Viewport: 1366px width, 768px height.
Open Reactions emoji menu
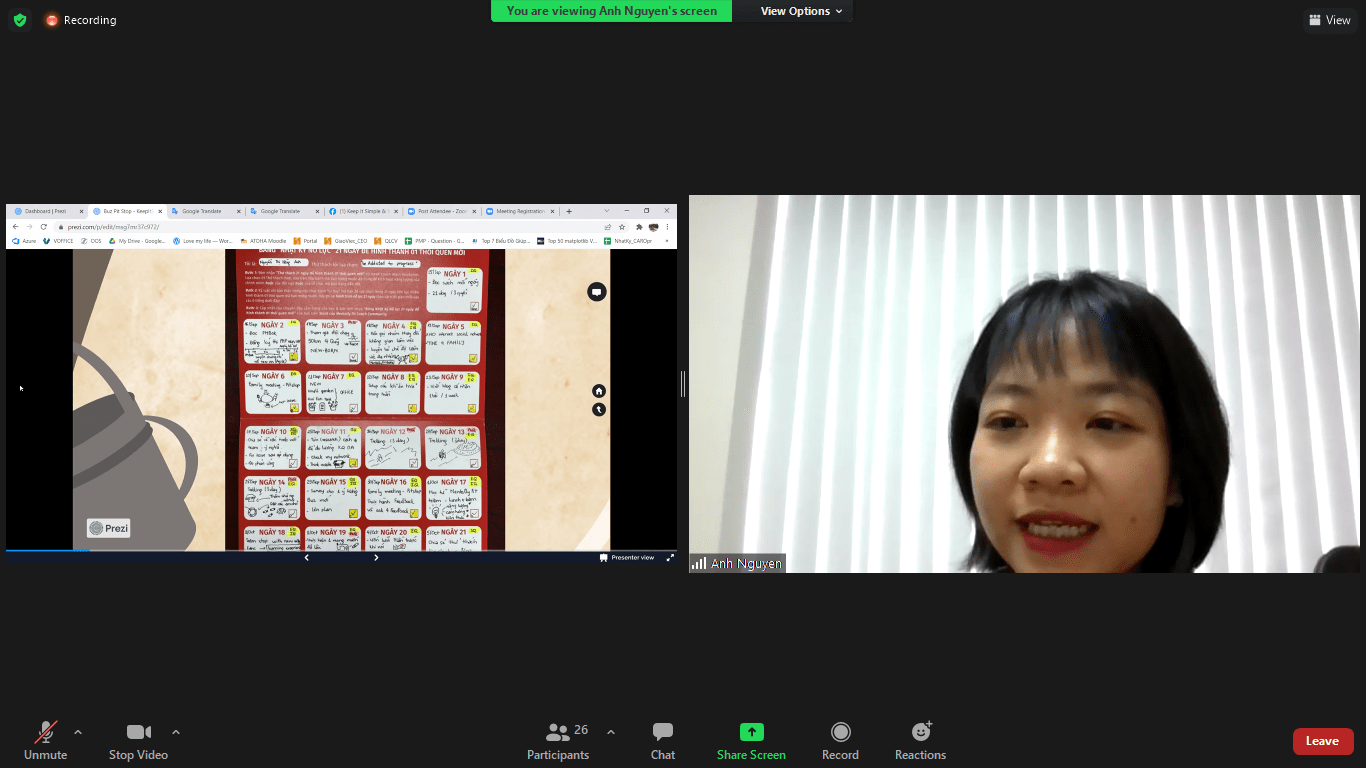click(x=920, y=741)
